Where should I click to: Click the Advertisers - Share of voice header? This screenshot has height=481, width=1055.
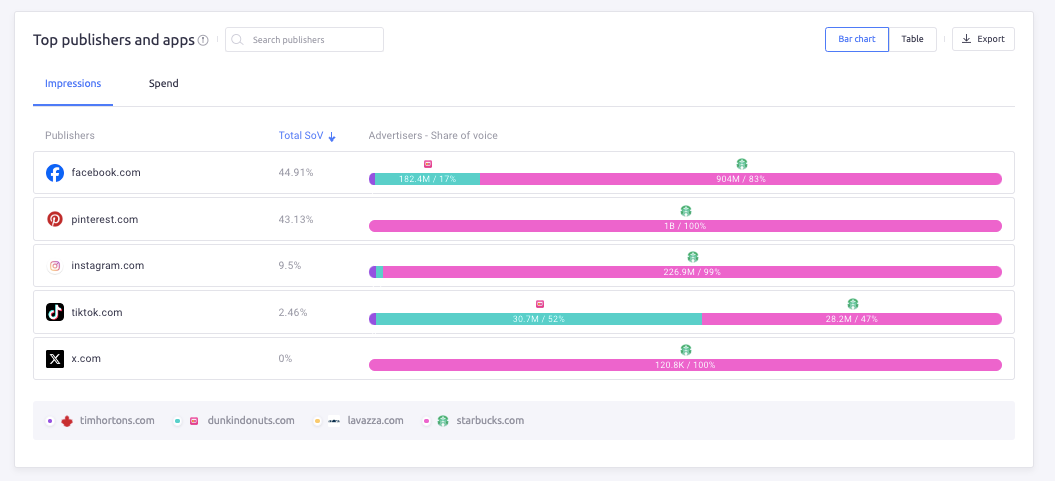[433, 136]
